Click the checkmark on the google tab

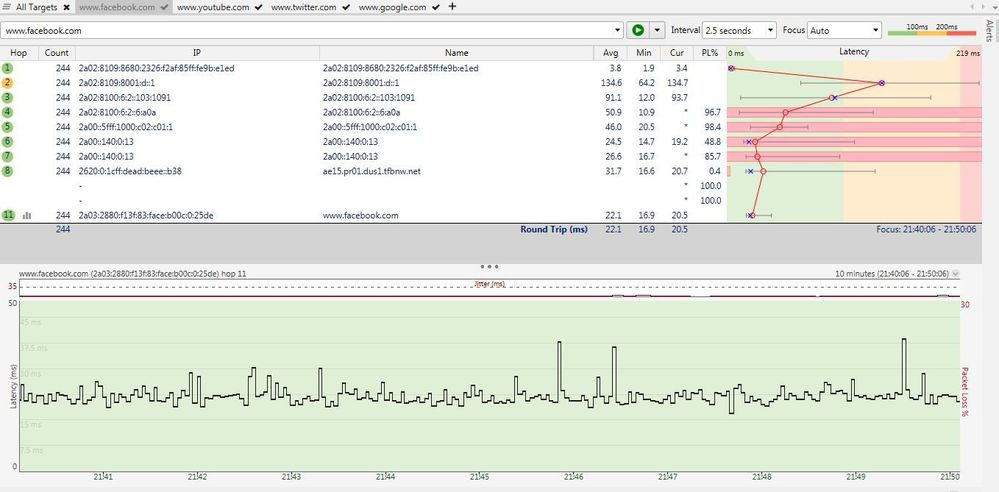436,8
